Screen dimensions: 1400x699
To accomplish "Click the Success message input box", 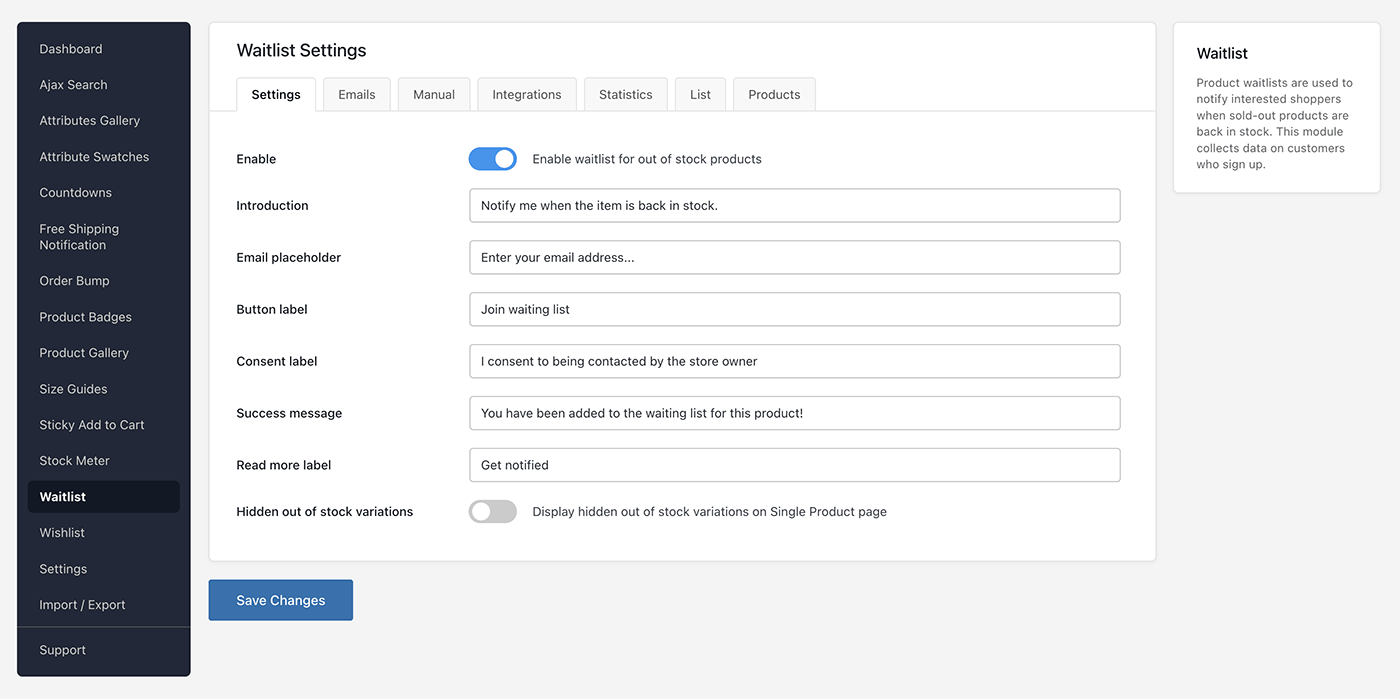I will 794,413.
